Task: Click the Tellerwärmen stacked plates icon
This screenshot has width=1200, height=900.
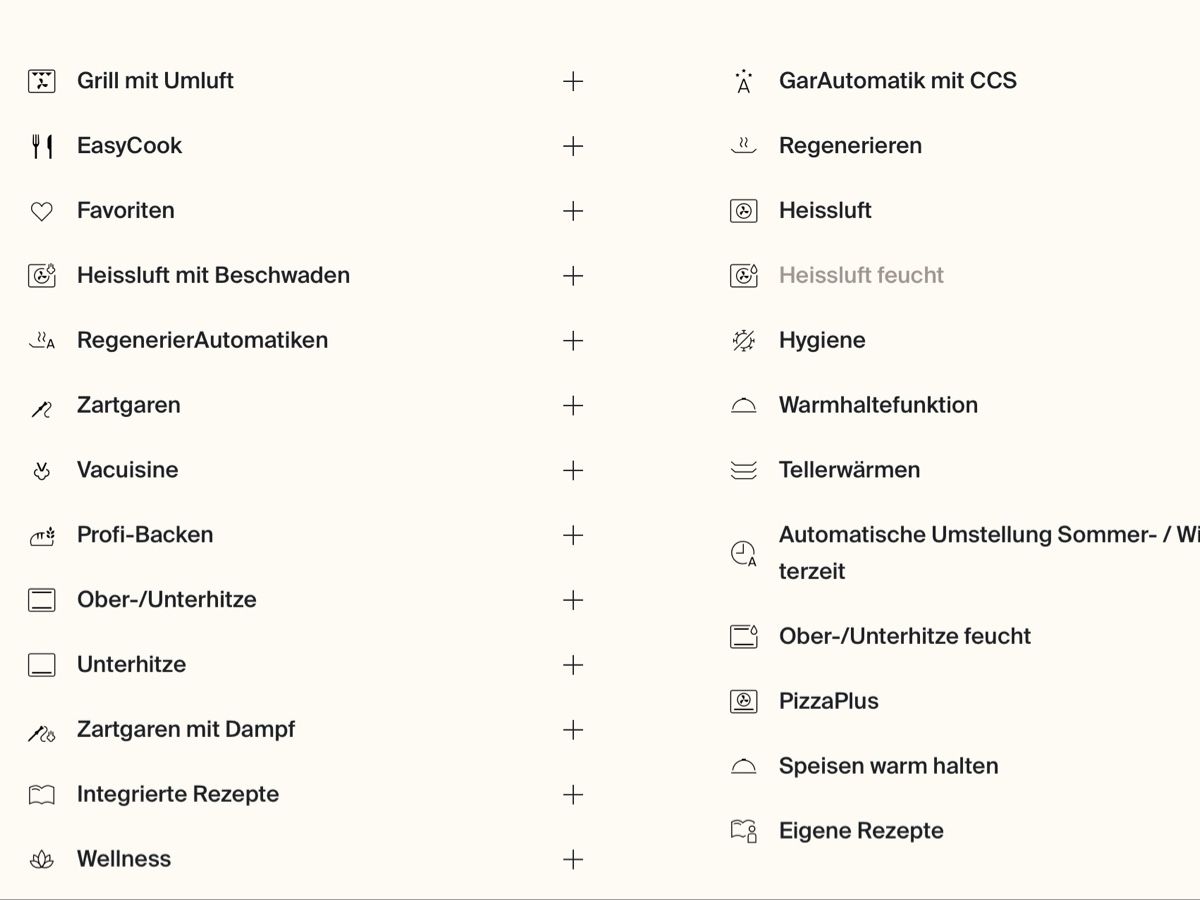Action: click(743, 470)
